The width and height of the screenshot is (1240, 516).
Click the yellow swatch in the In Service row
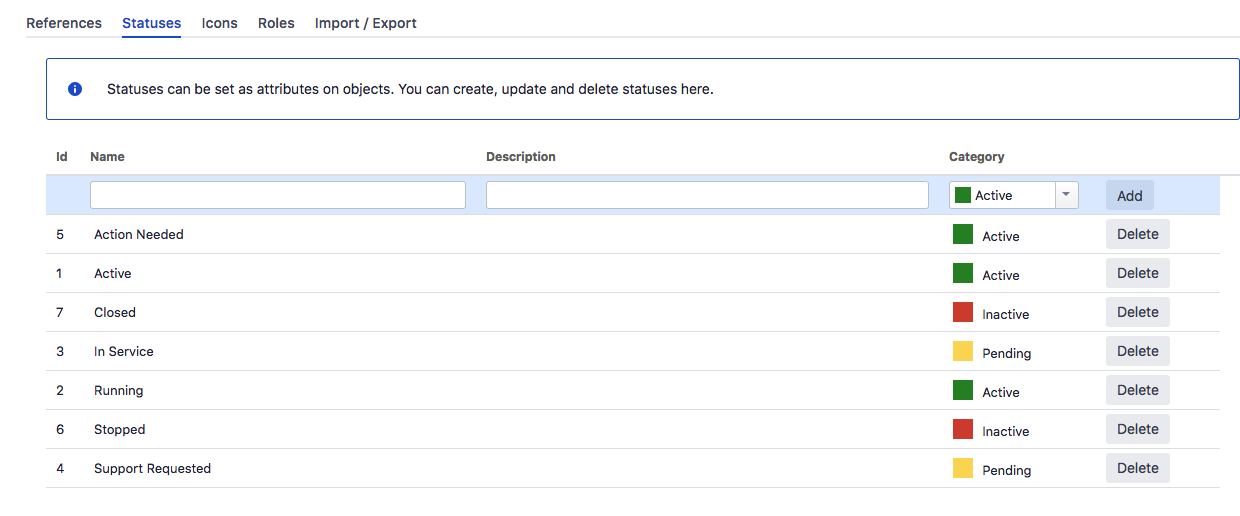click(x=963, y=351)
